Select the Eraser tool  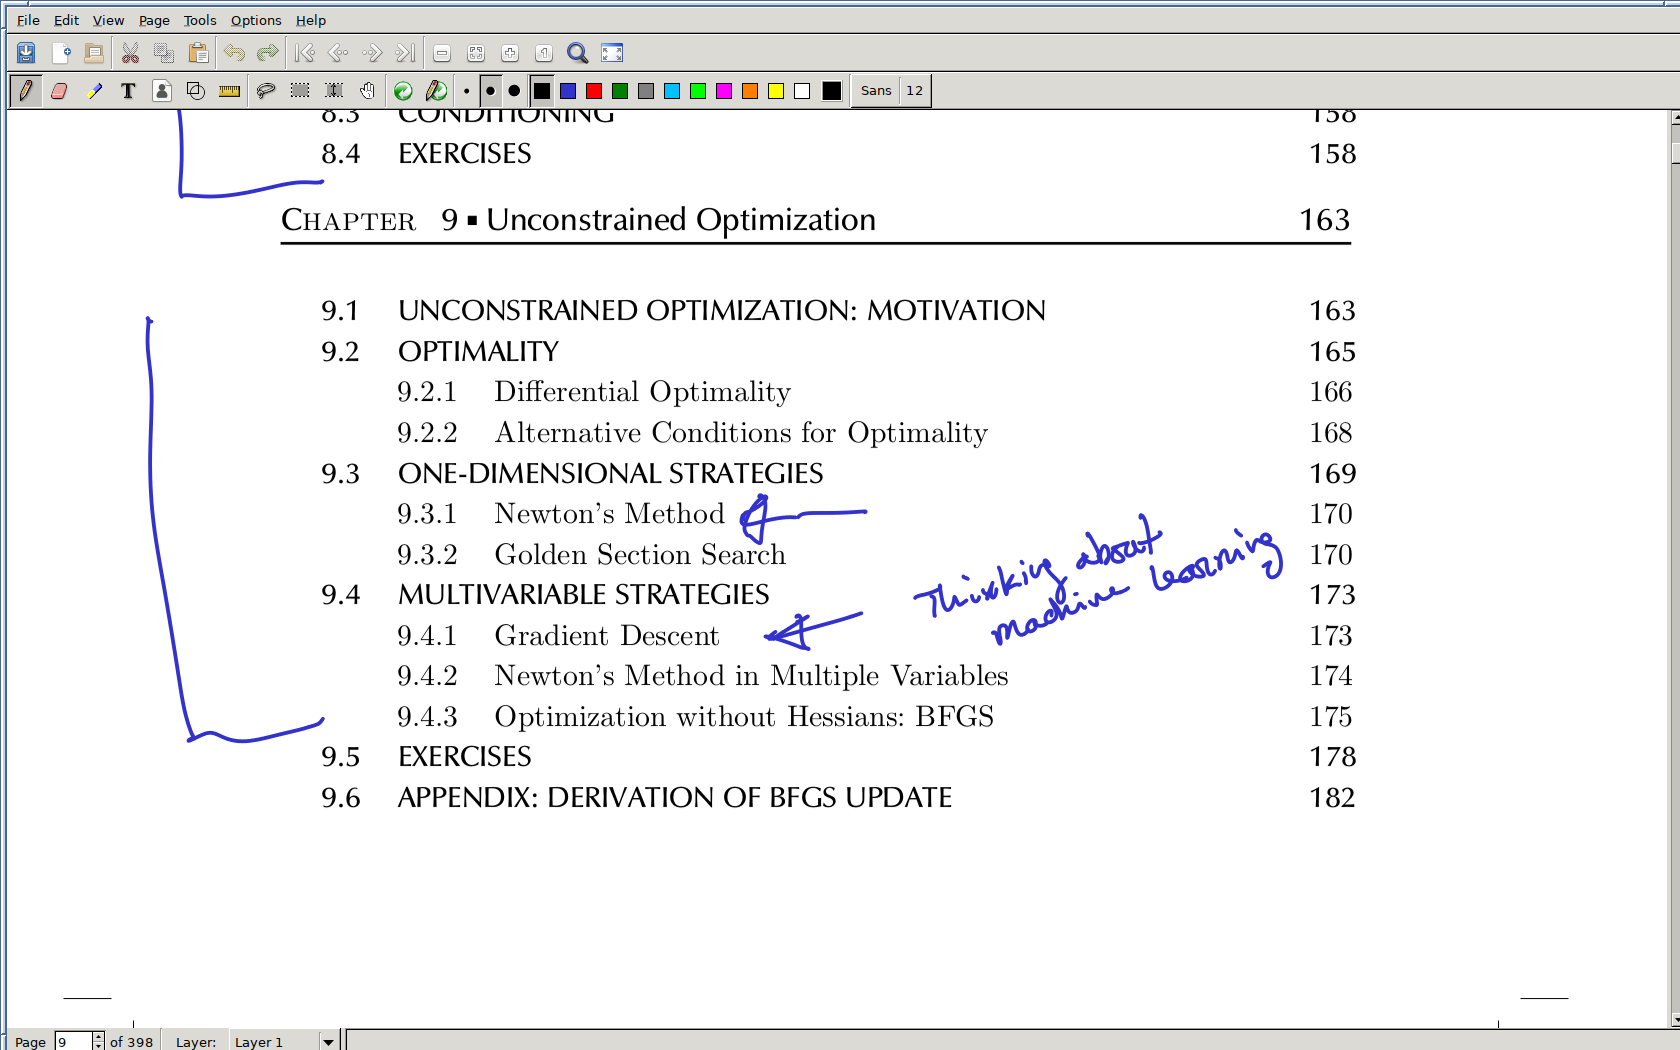[59, 91]
